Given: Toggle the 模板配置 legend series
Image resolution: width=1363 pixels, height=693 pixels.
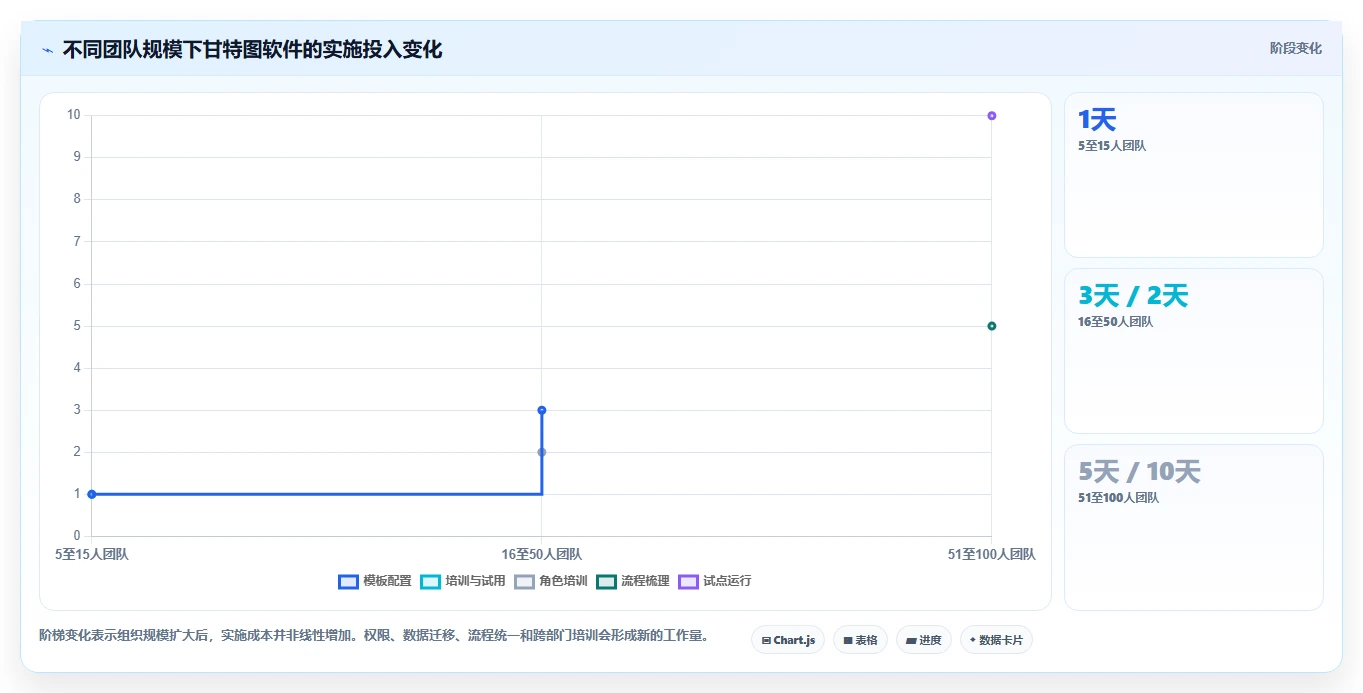Looking at the screenshot, I should tap(375, 581).
